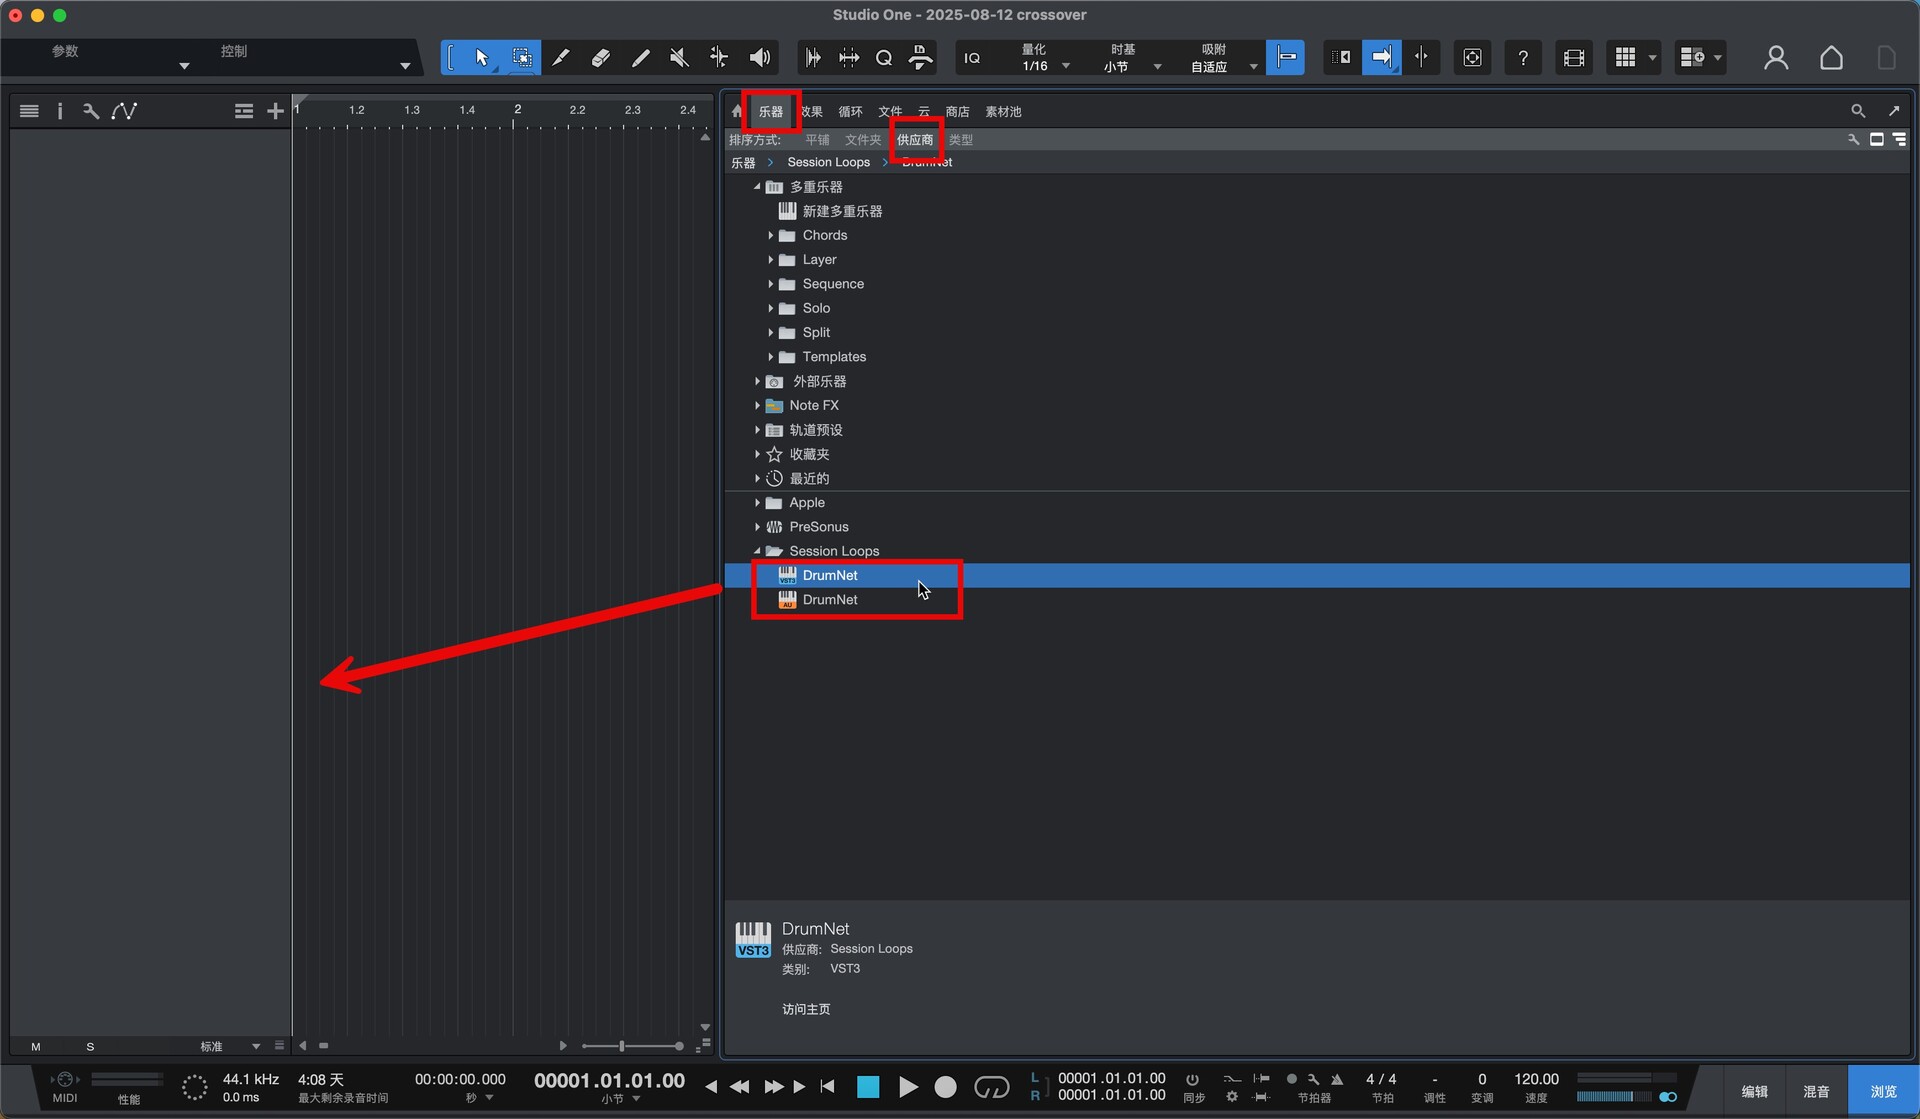Expand the Apple vendor folder
Image resolution: width=1920 pixels, height=1119 pixels.
pyautogui.click(x=757, y=503)
